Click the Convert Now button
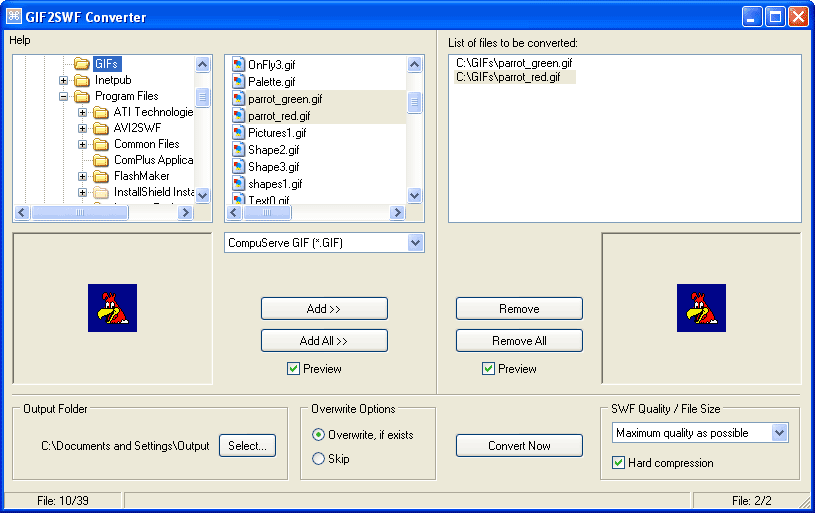The width and height of the screenshot is (815, 513). tap(519, 445)
